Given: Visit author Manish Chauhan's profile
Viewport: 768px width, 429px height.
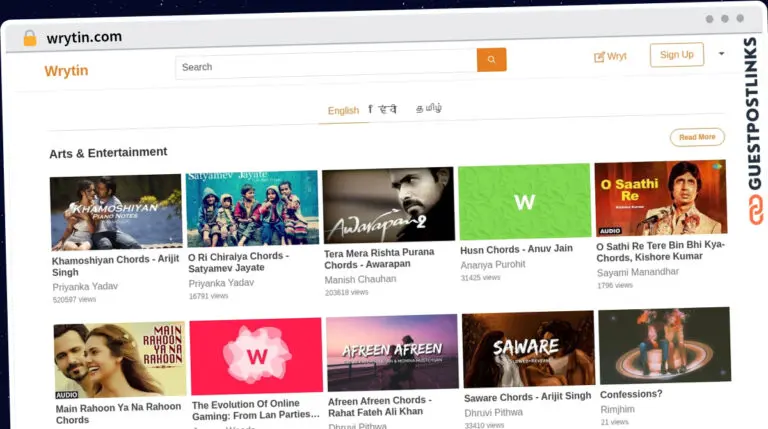Looking at the screenshot, I should click(x=360, y=279).
